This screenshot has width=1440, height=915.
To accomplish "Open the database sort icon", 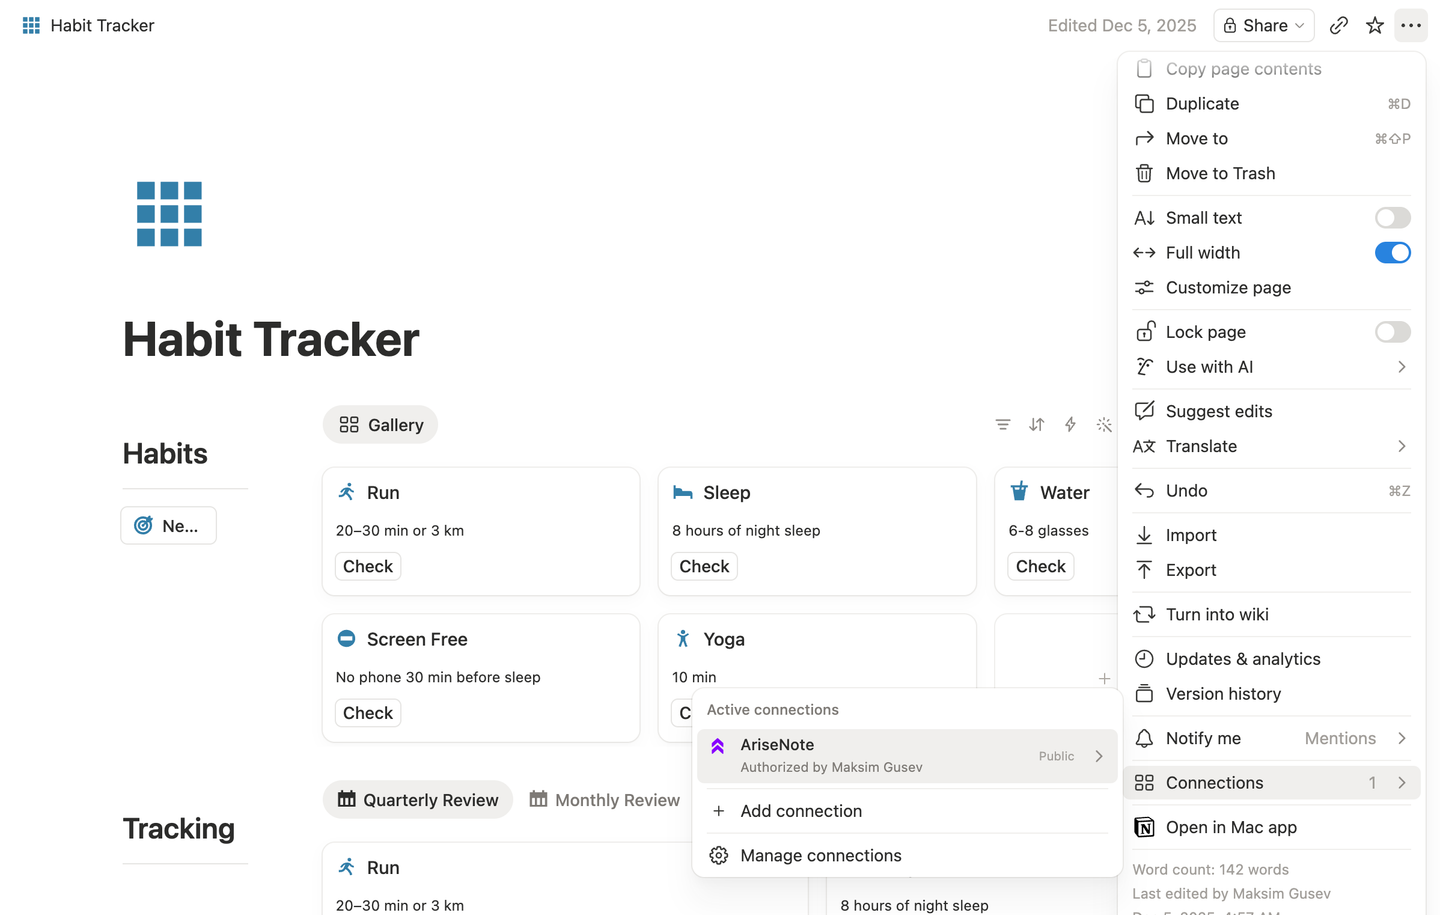I will [x=1037, y=425].
